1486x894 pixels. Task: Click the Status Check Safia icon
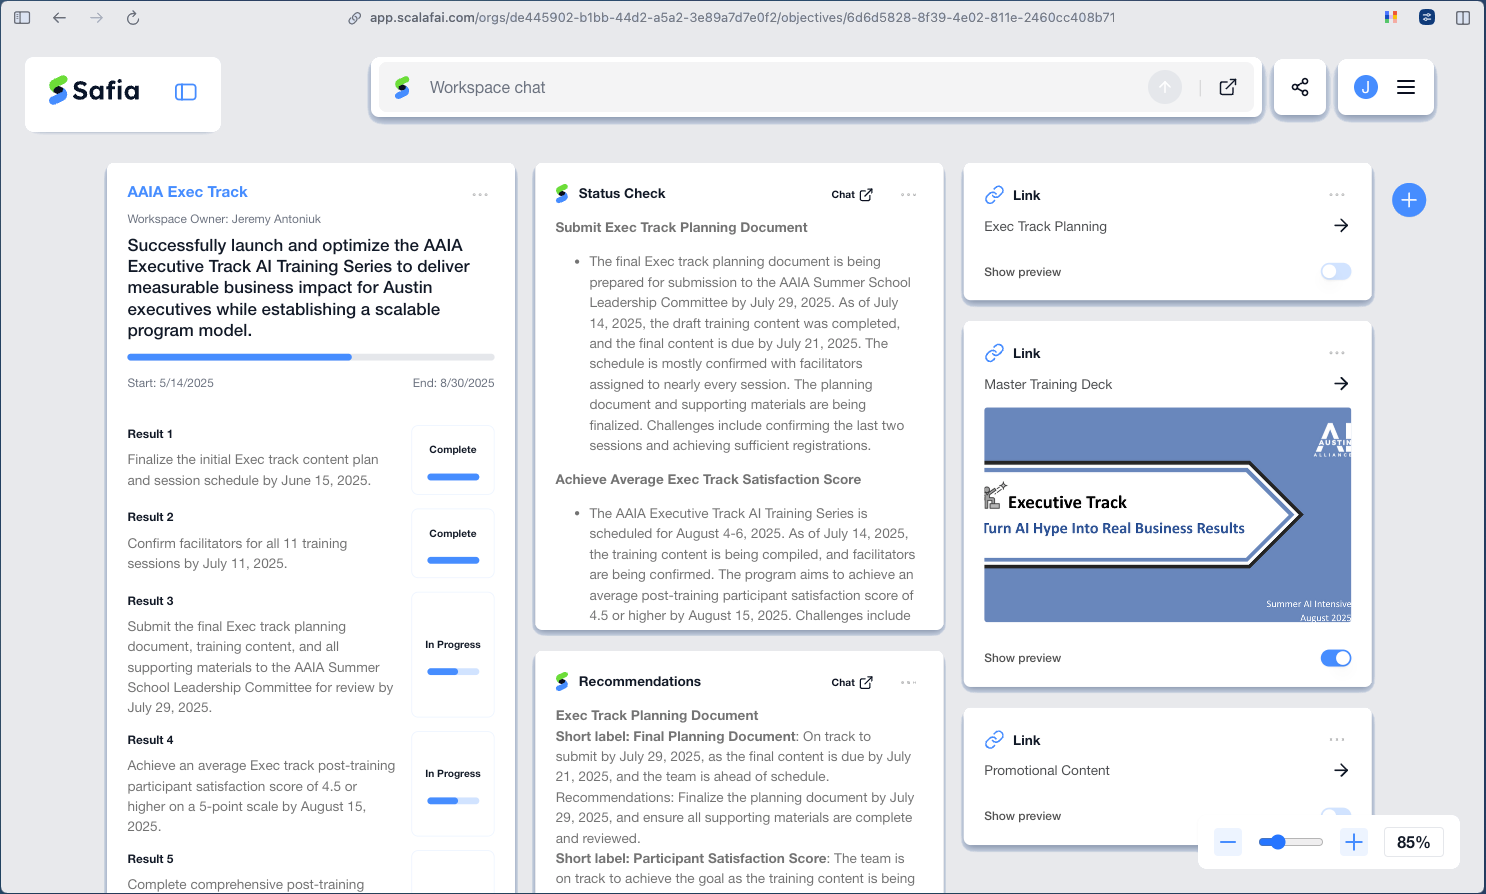coord(562,194)
